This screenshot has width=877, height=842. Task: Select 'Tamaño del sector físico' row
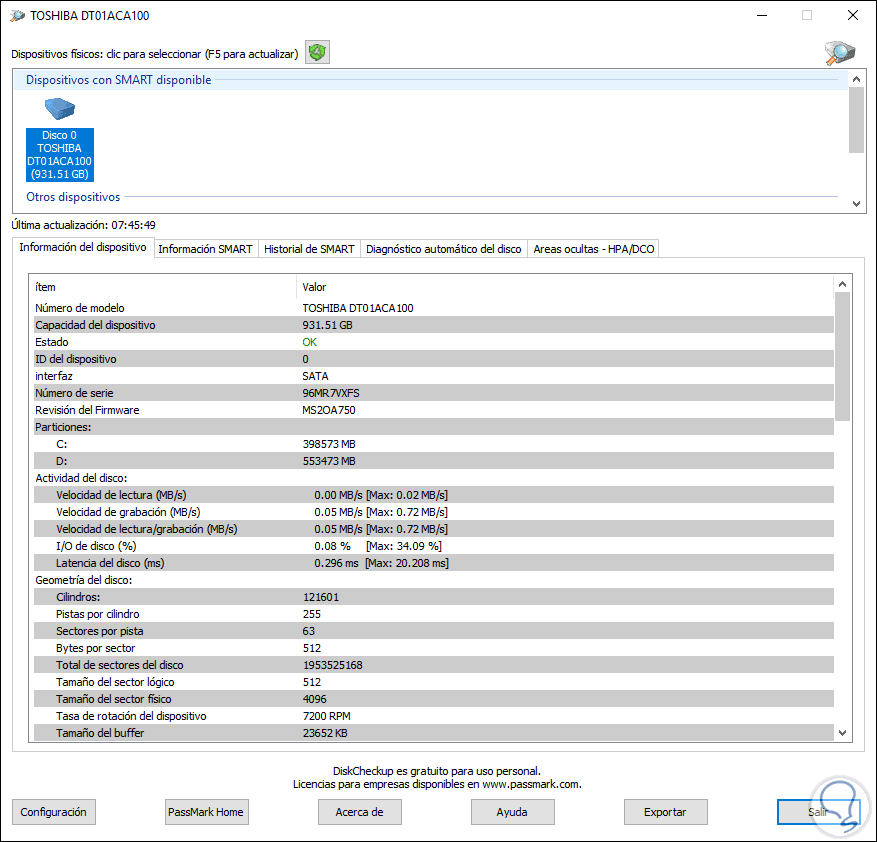point(433,699)
